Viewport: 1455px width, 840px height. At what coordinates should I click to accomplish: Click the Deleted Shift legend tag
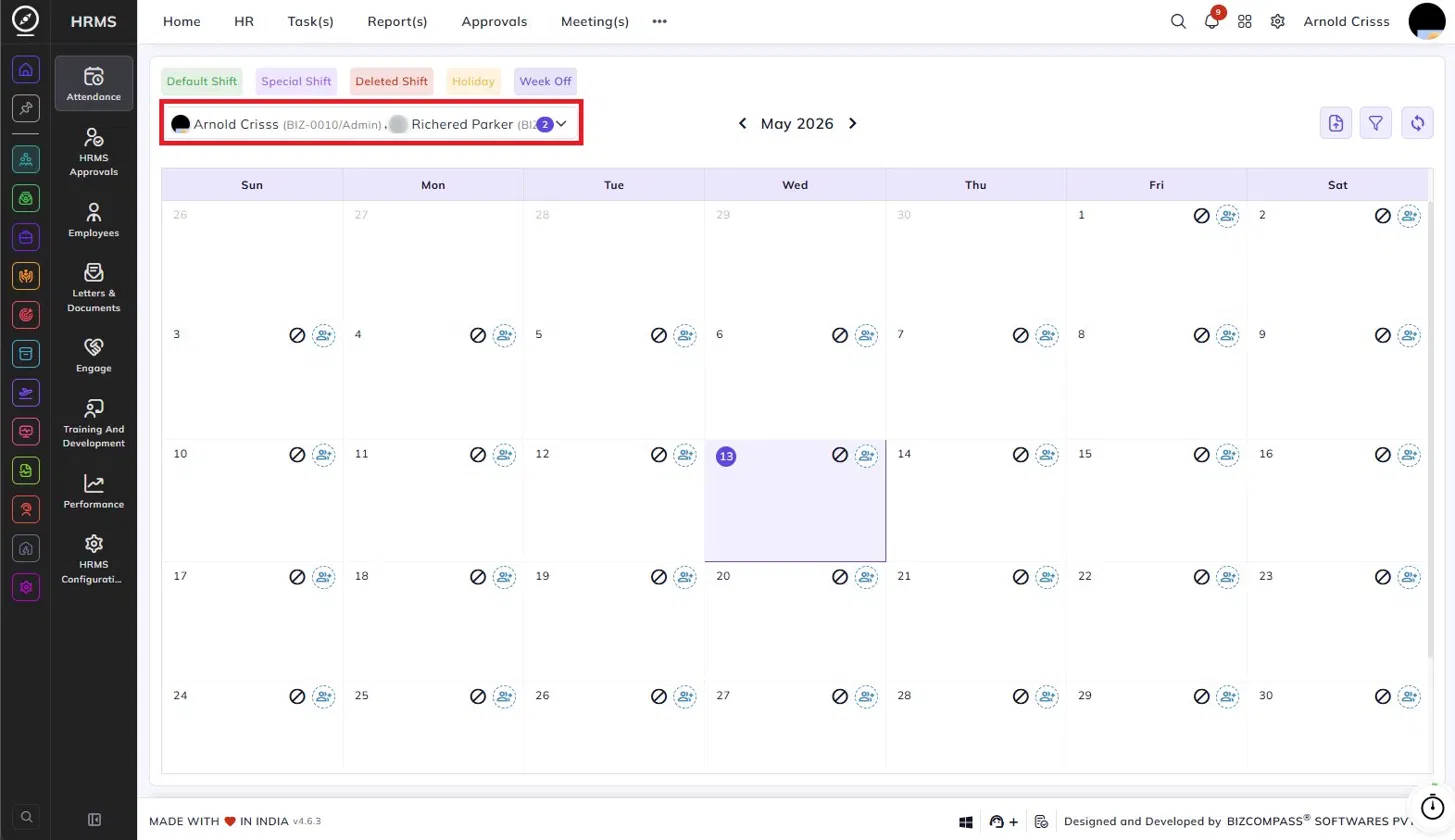[392, 82]
